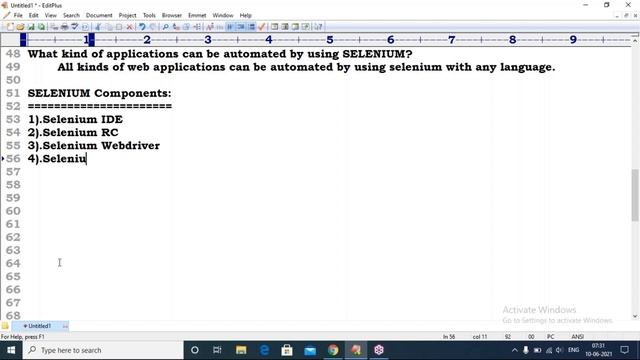Viewport: 640px width, 360px height.
Task: Click the Redo arrow icon
Action: (152, 27)
